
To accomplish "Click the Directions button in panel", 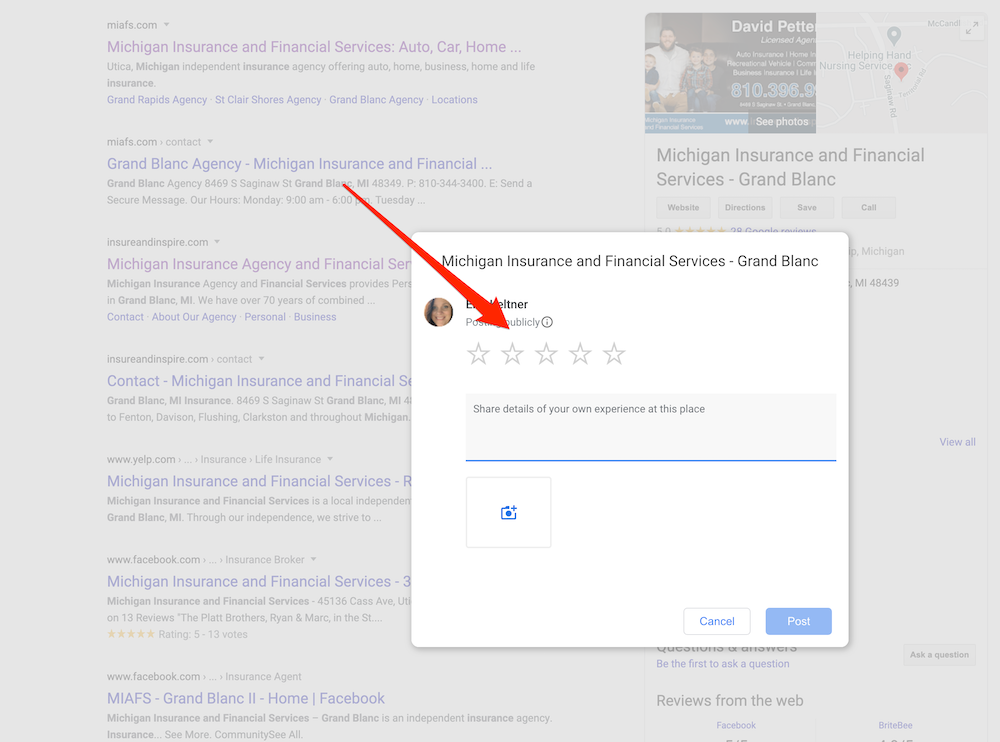I will tap(745, 207).
